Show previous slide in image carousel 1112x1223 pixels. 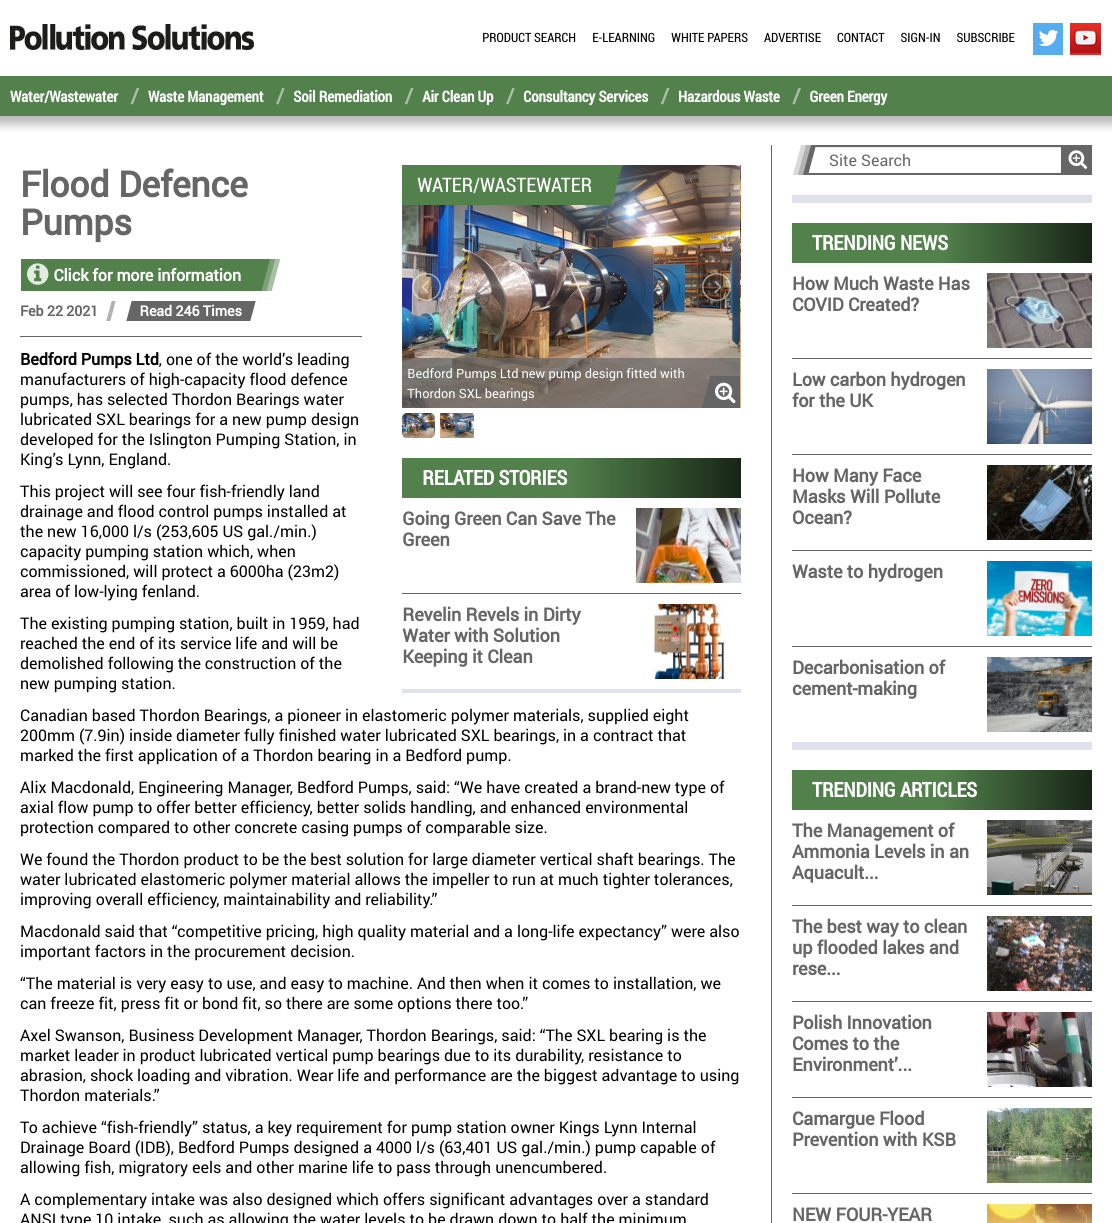(x=427, y=287)
